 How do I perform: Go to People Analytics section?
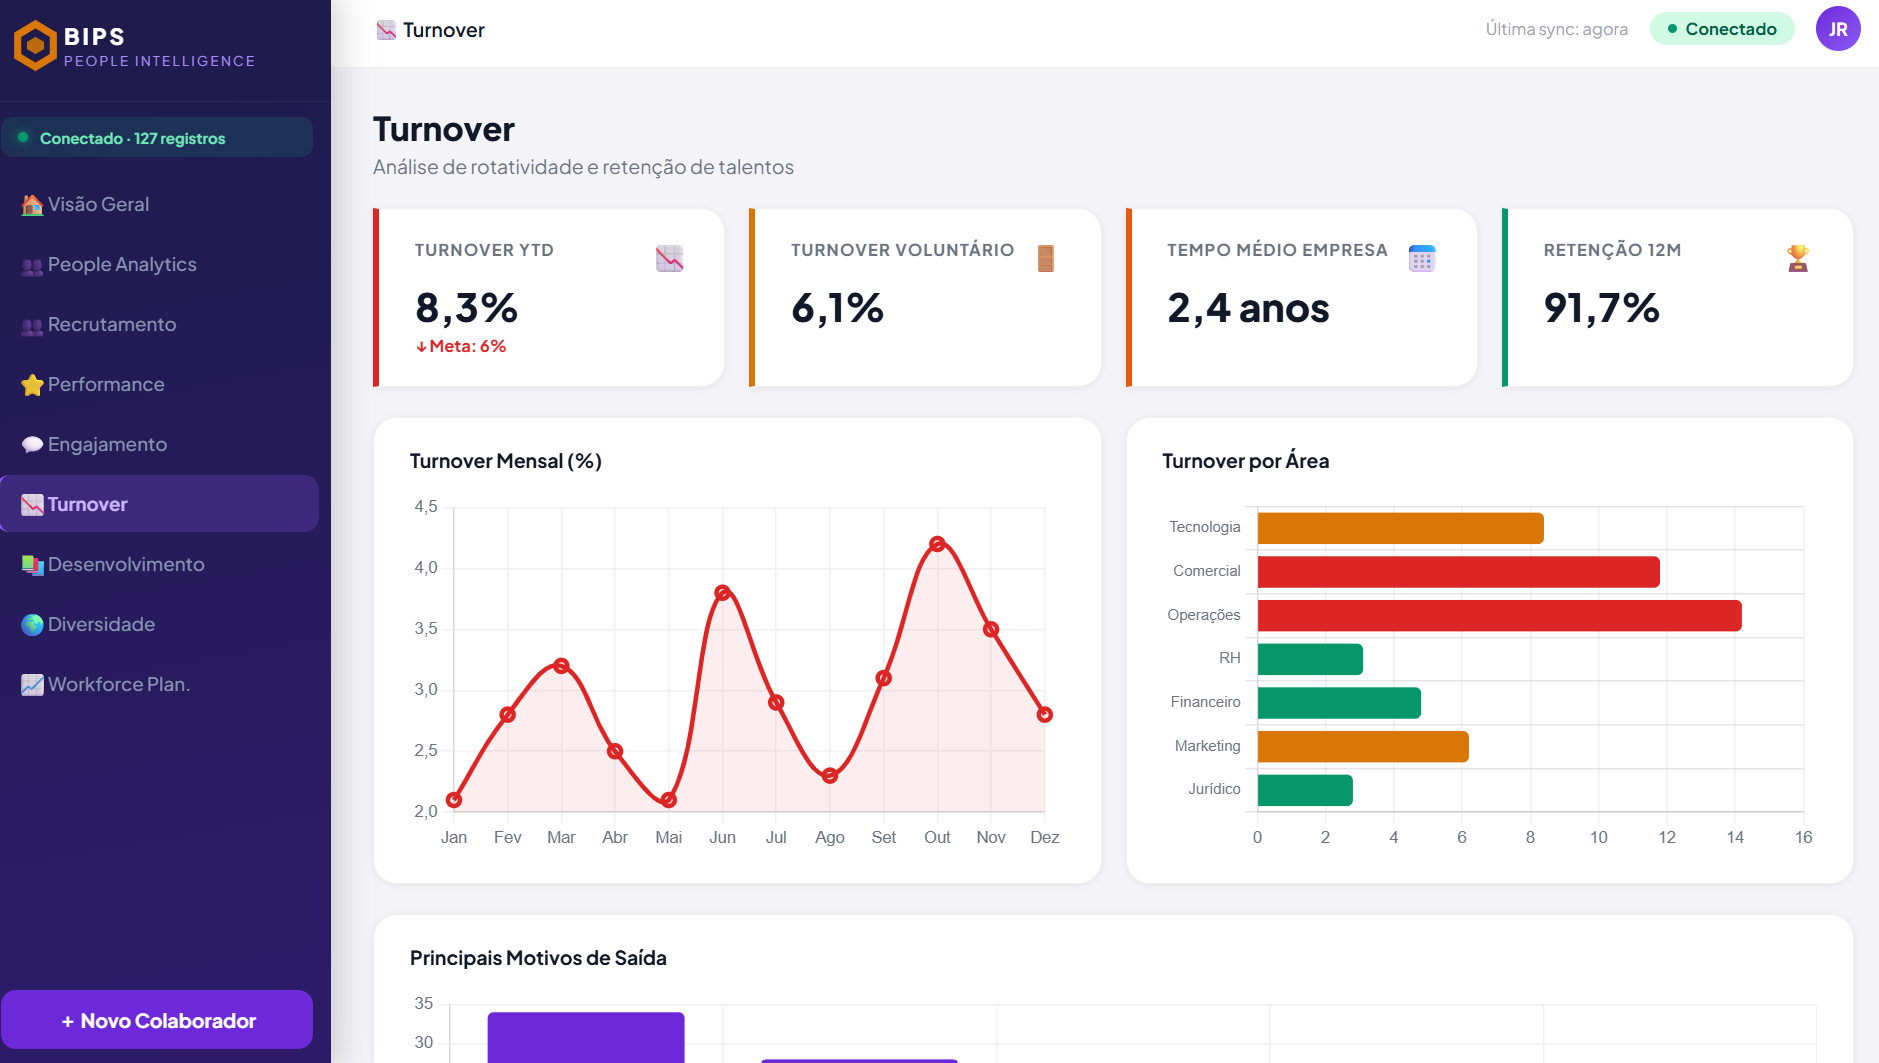click(160, 264)
